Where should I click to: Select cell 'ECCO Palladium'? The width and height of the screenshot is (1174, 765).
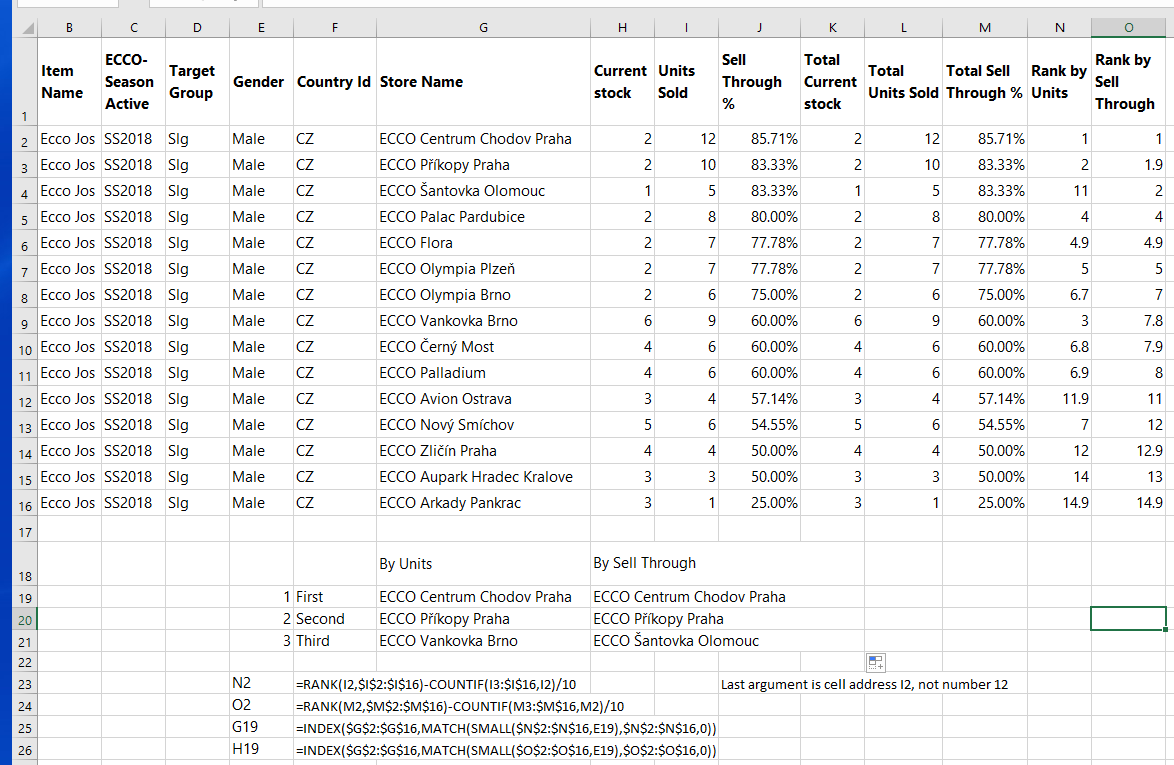483,373
